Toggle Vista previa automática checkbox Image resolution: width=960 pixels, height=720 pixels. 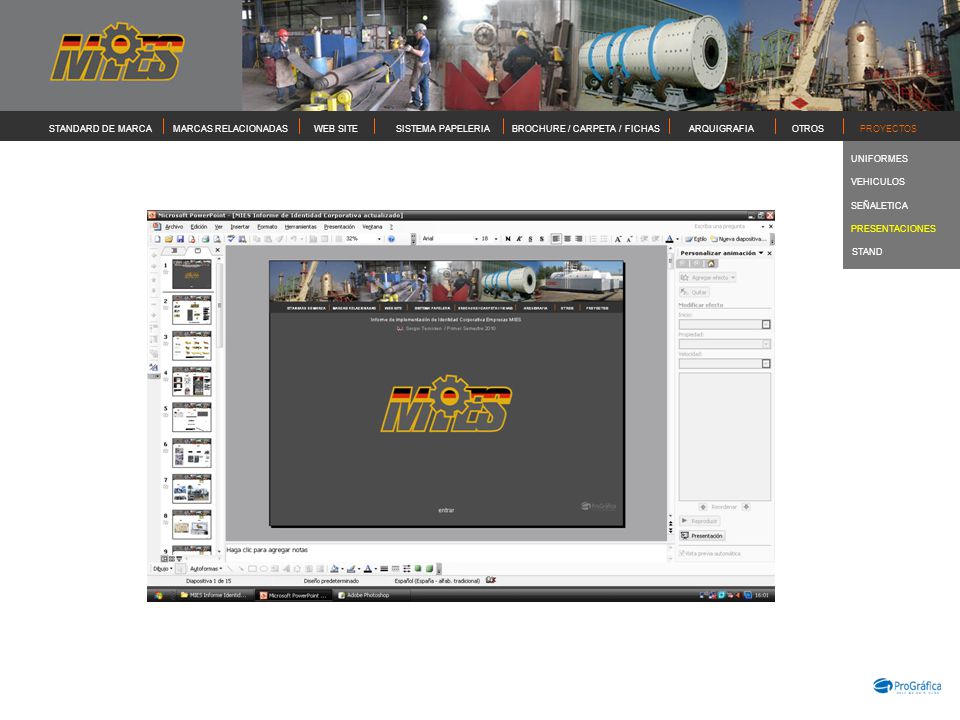click(x=681, y=553)
